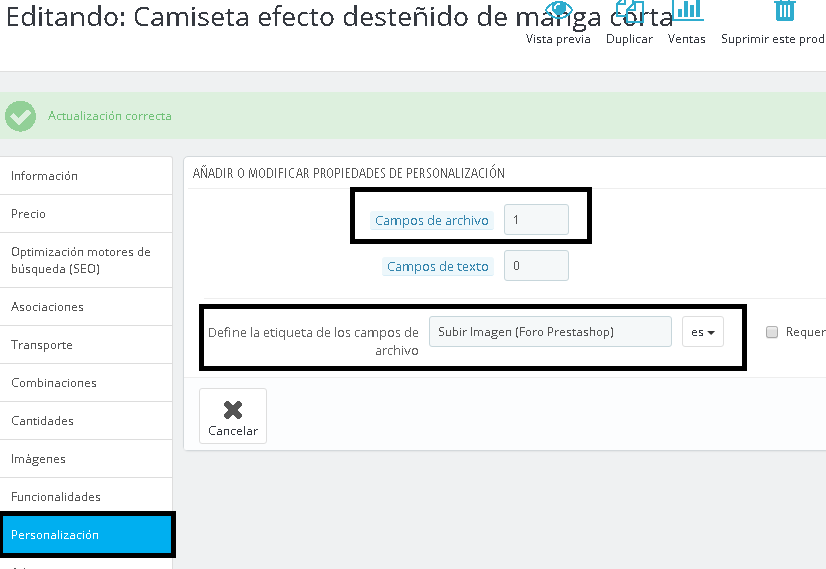Select the Imágenes tab
Image resolution: width=826 pixels, height=569 pixels.
pyautogui.click(x=86, y=459)
